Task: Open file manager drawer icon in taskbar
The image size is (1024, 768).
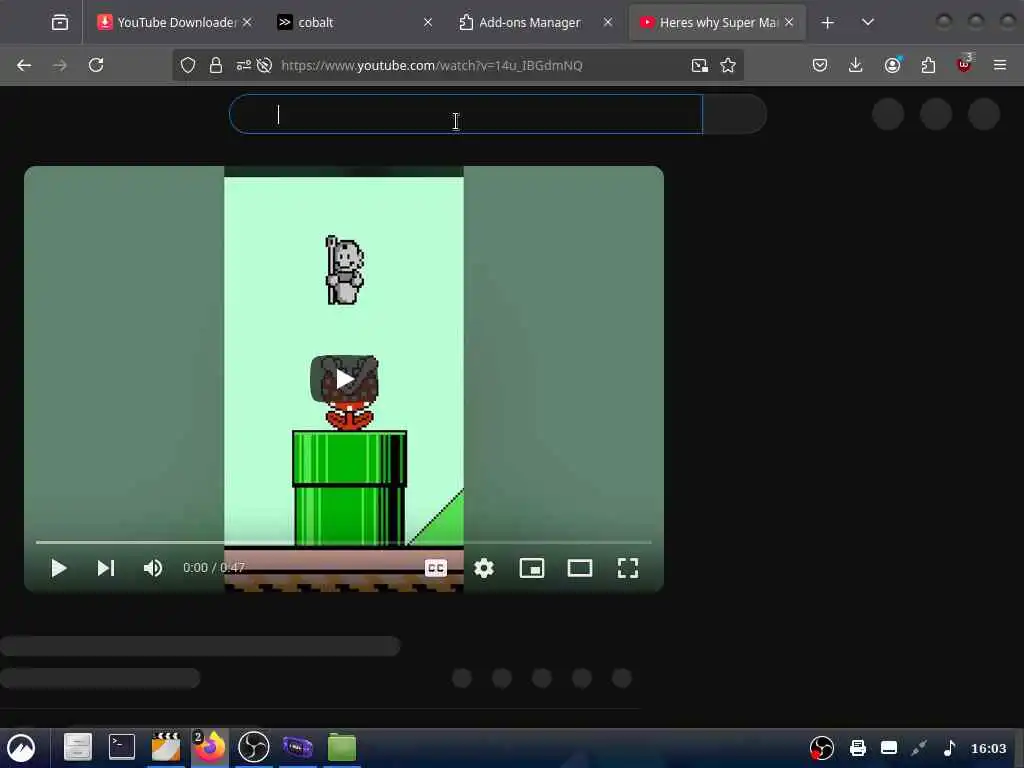Action: 78,746
